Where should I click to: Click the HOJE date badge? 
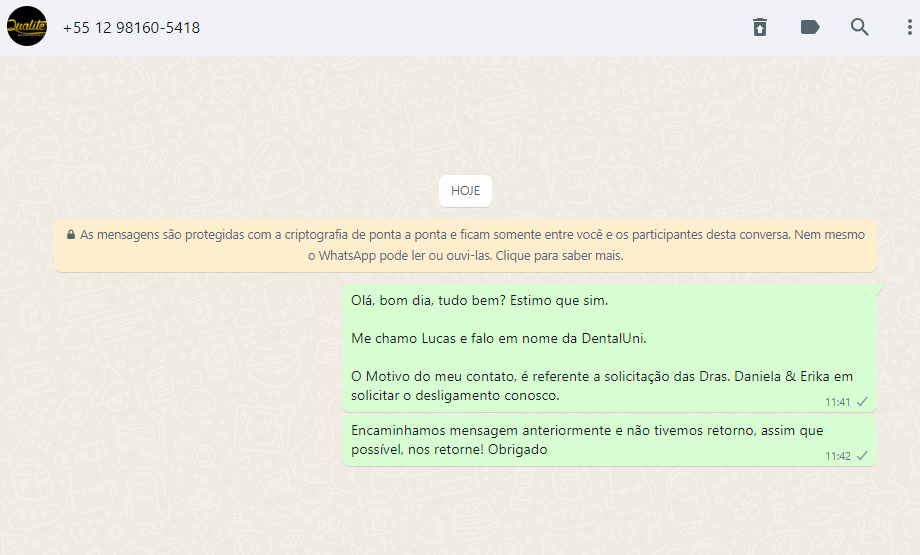point(465,191)
